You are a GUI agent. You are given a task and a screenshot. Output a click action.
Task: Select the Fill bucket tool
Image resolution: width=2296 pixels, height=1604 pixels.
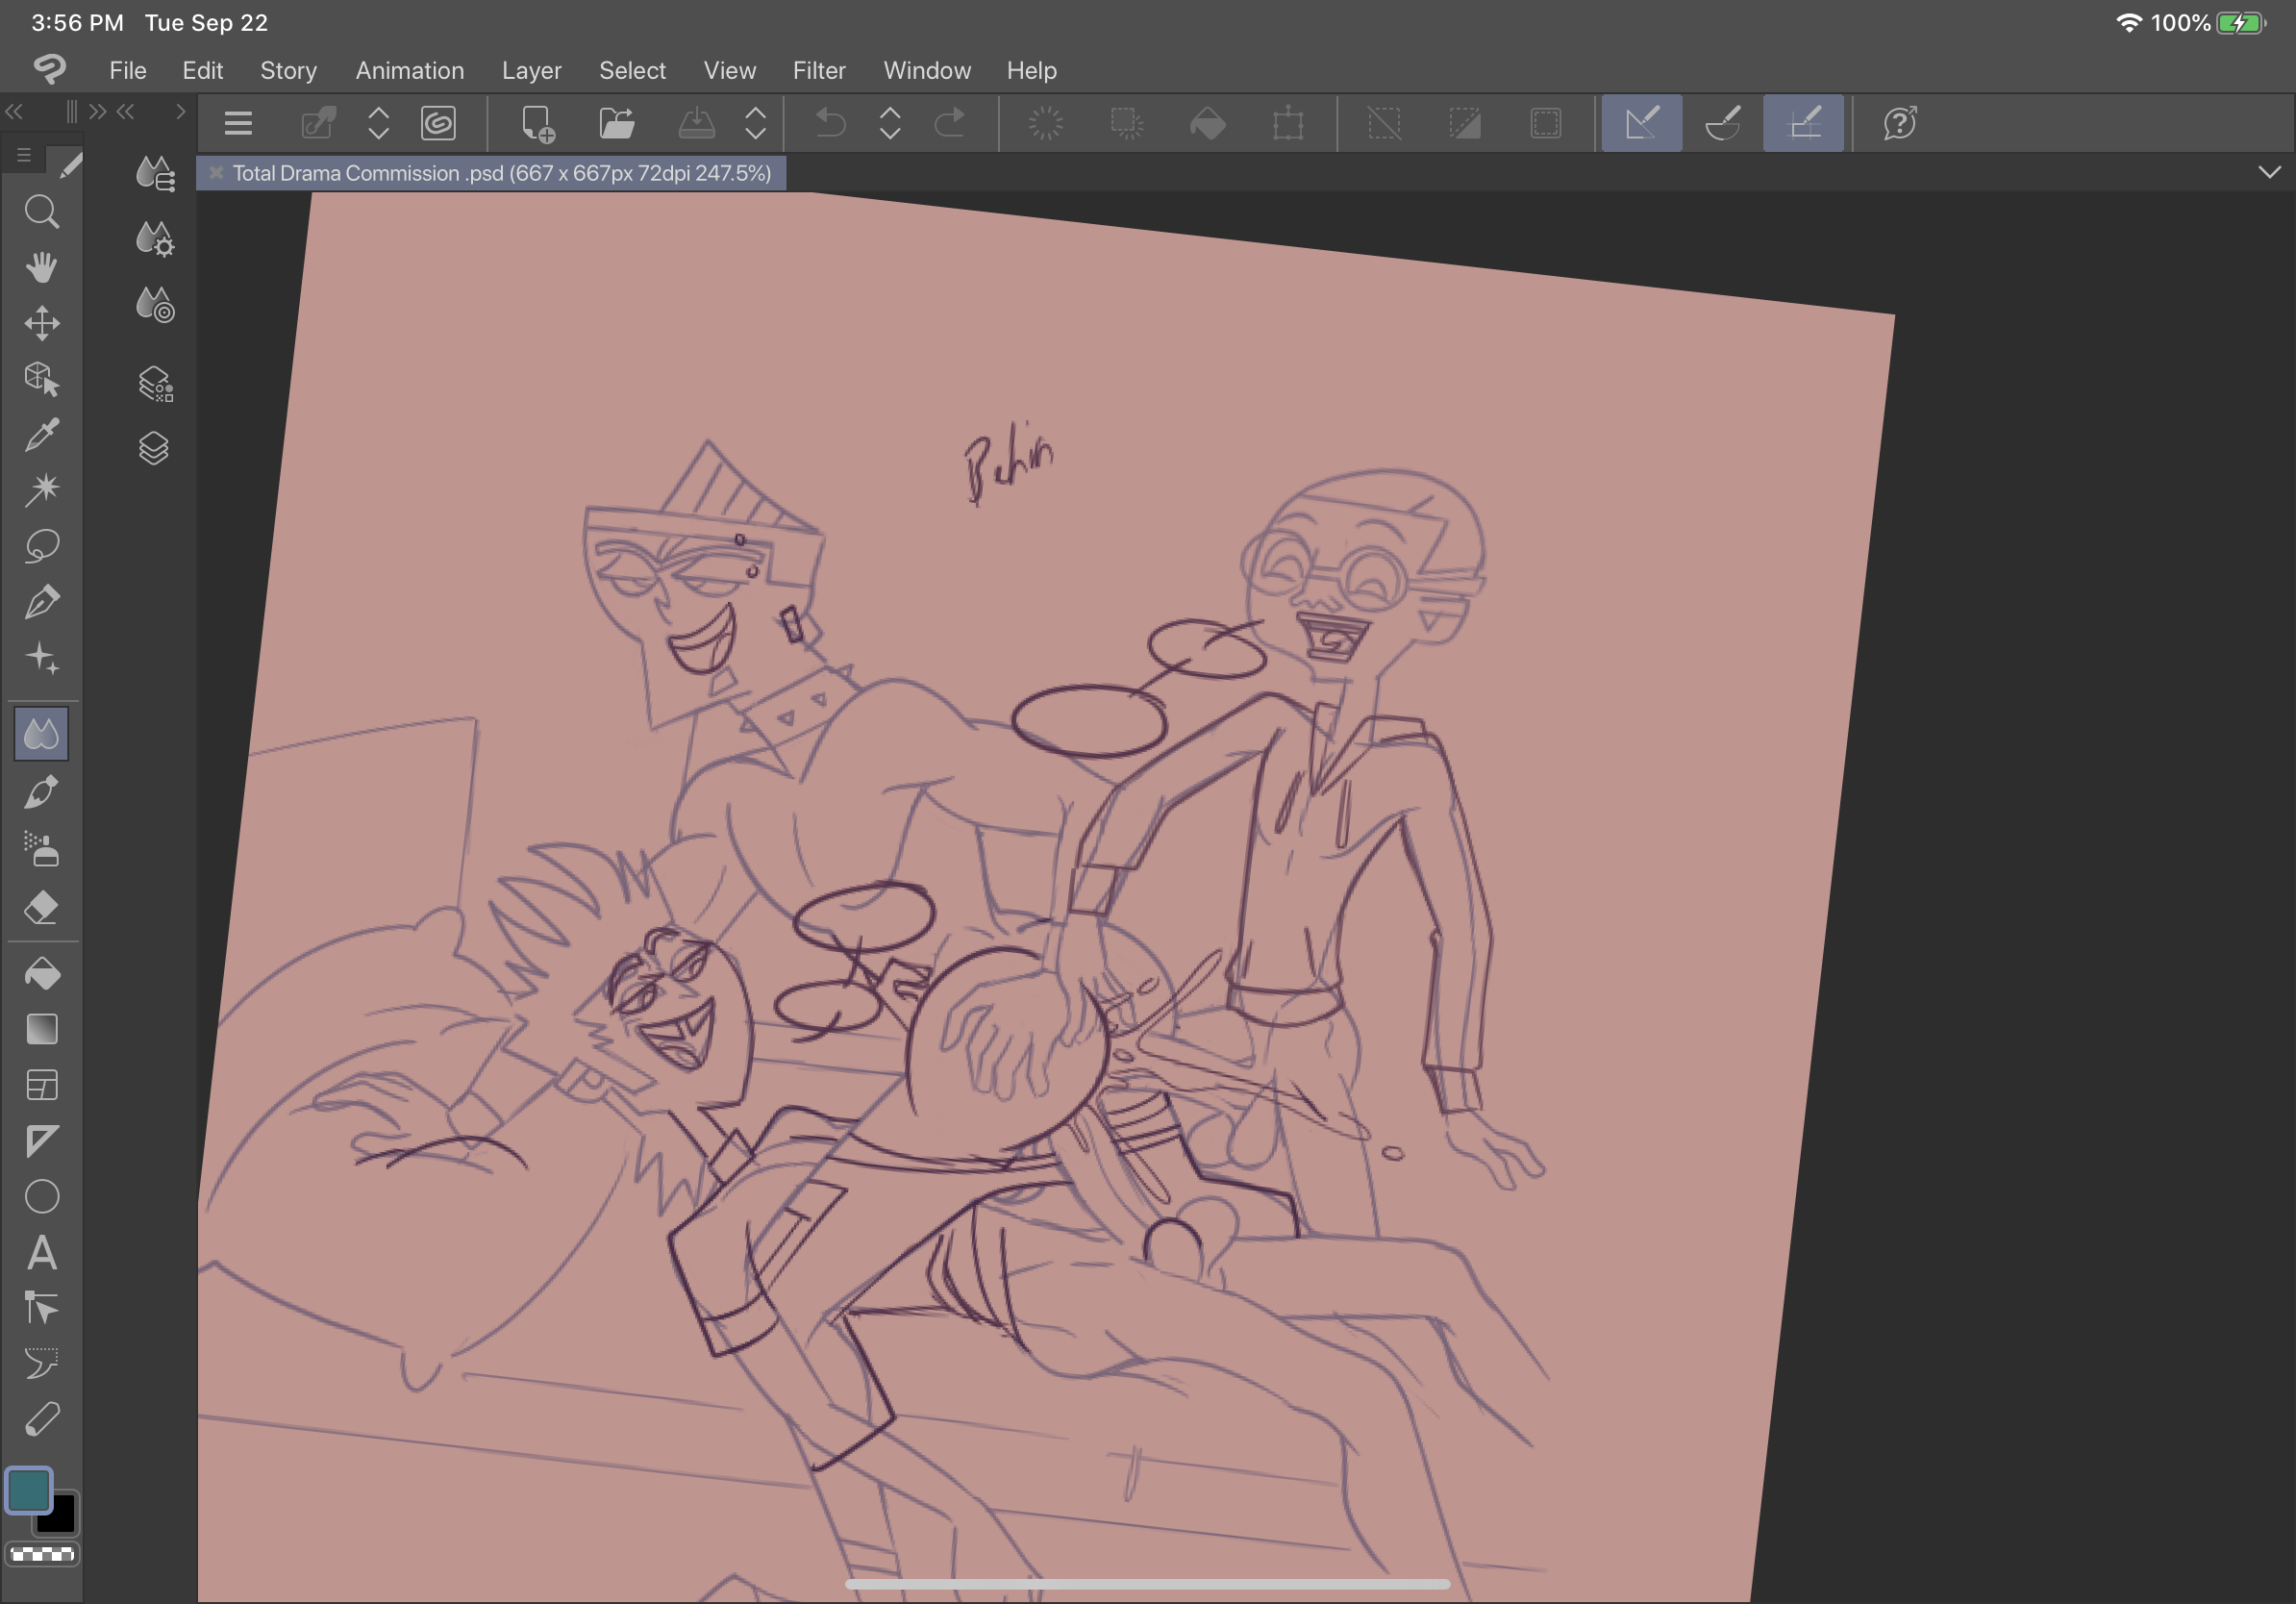(x=41, y=973)
